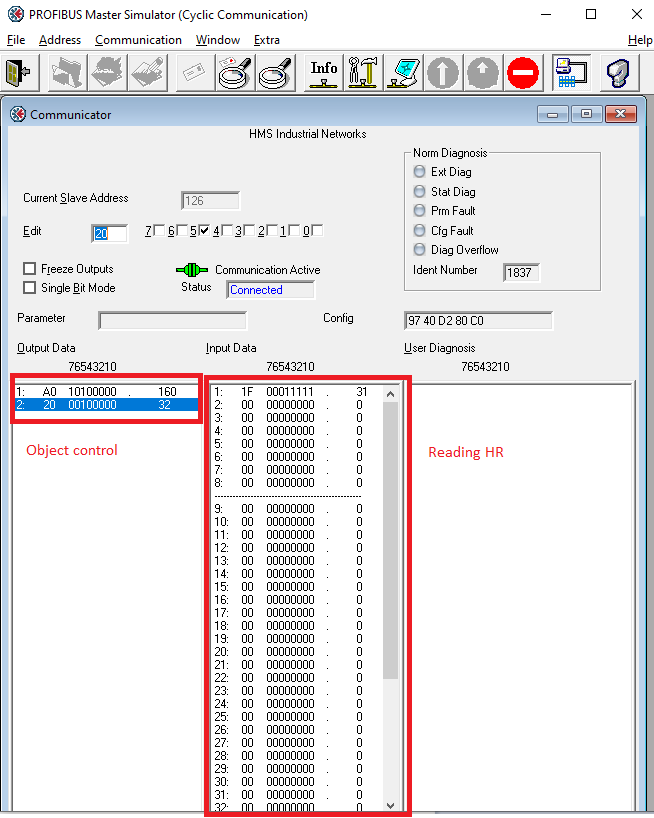Click the question mark help toolbar icon
The width and height of the screenshot is (654, 818).
tap(619, 73)
